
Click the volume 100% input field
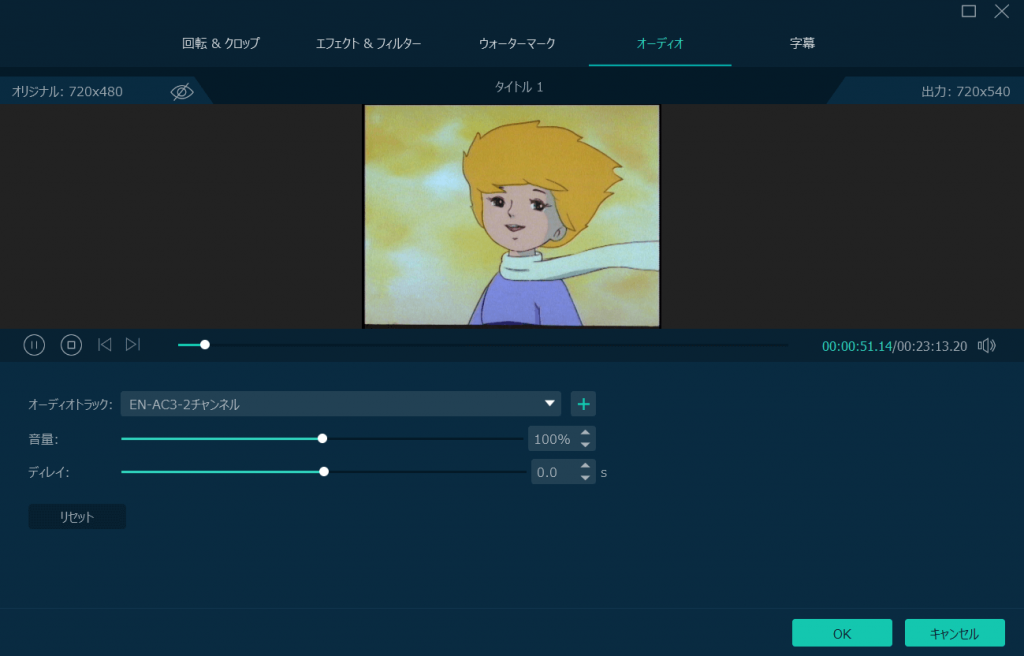coord(552,439)
